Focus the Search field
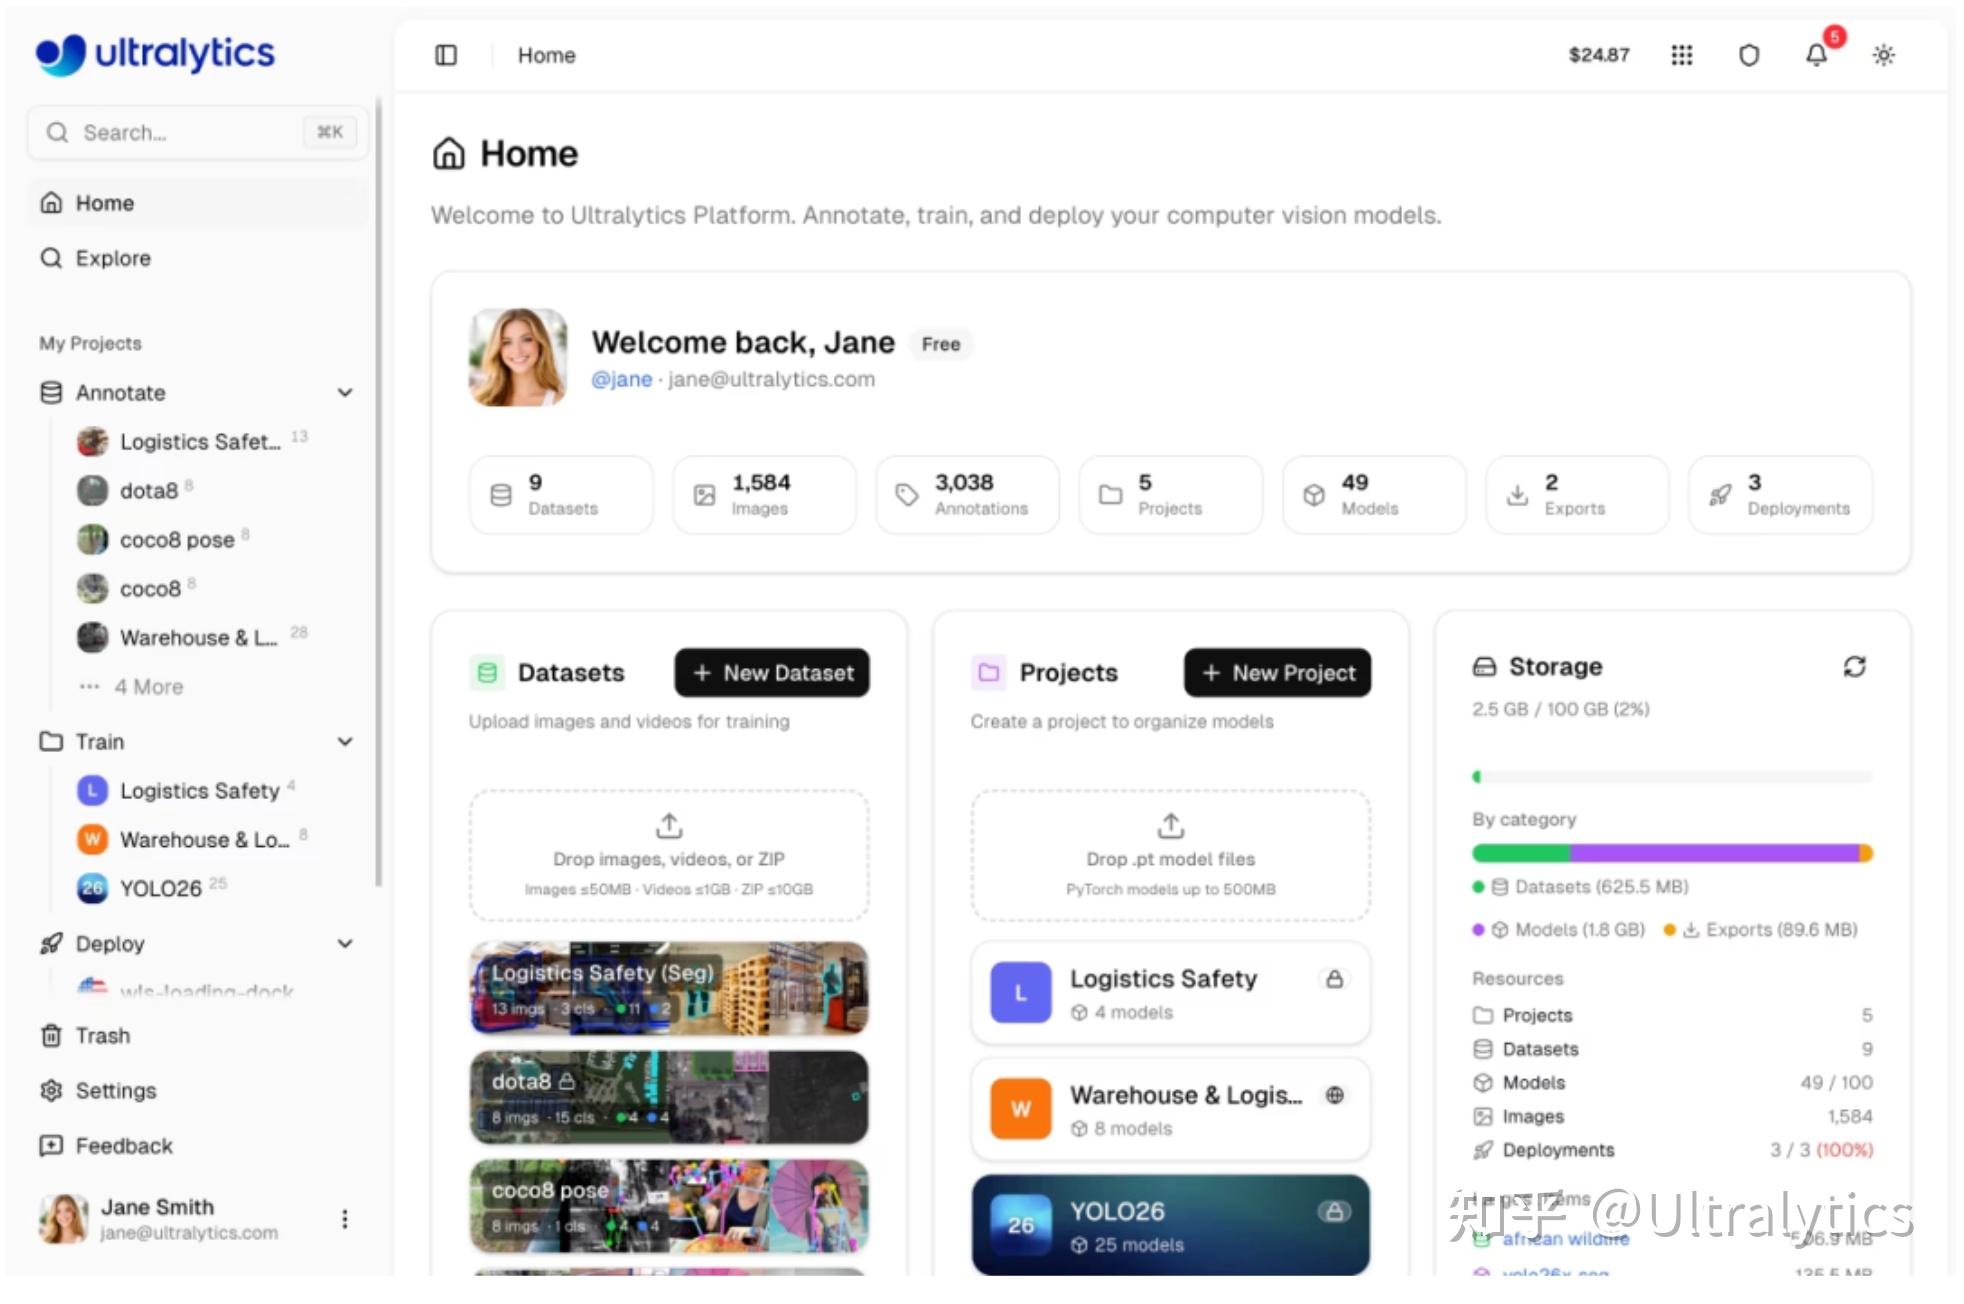Image resolution: width=1964 pixels, height=1304 pixels. pyautogui.click(x=198, y=132)
